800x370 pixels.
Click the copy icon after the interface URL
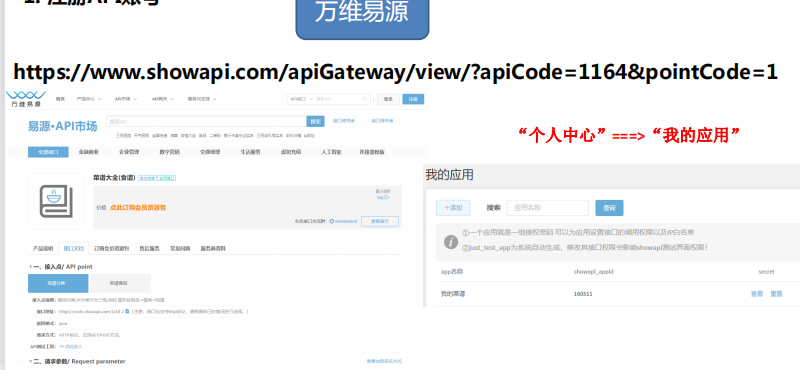[127, 311]
